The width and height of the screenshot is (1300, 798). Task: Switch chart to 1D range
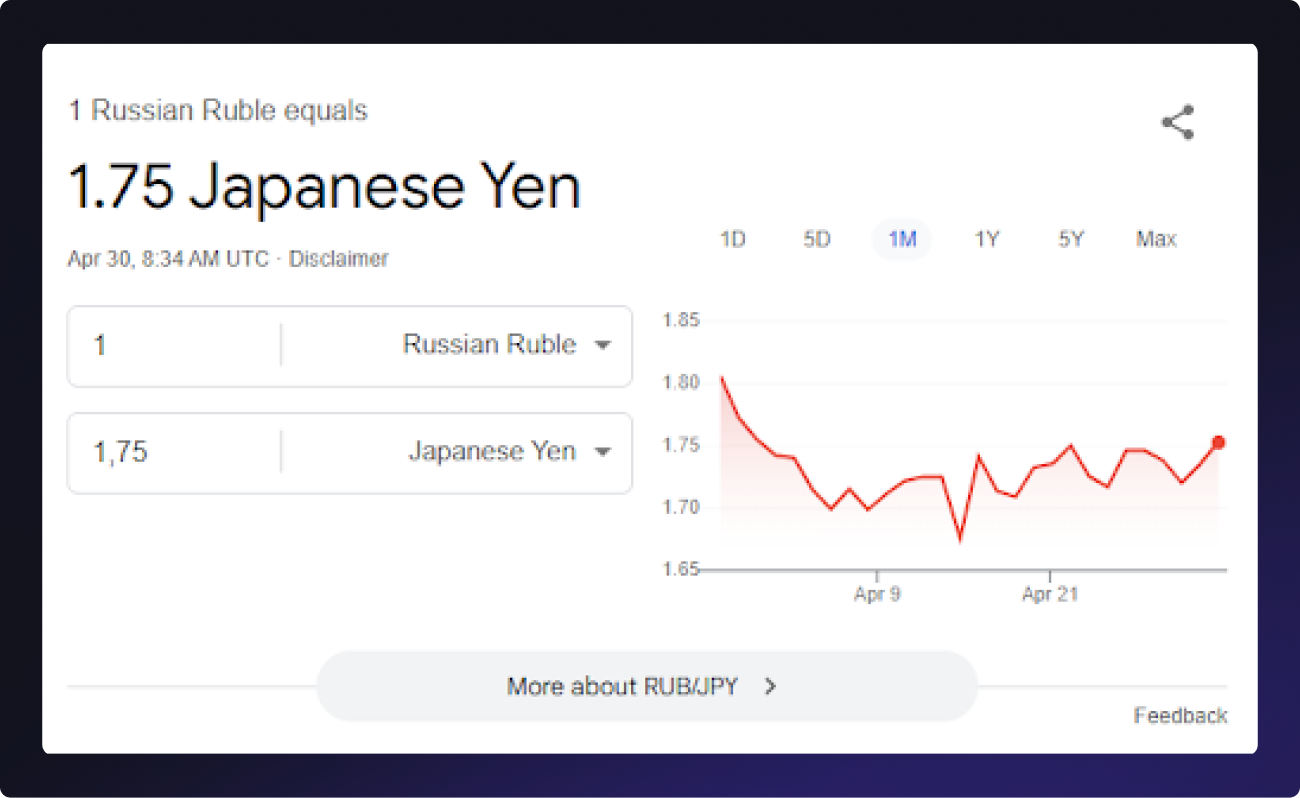coord(733,240)
